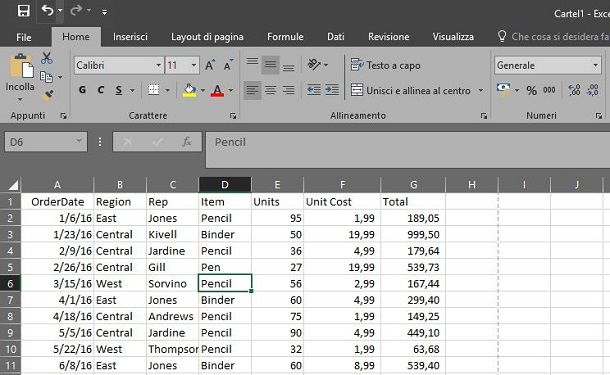Open Allineamento dialog launcher
This screenshot has height=375, width=610.
click(484, 116)
